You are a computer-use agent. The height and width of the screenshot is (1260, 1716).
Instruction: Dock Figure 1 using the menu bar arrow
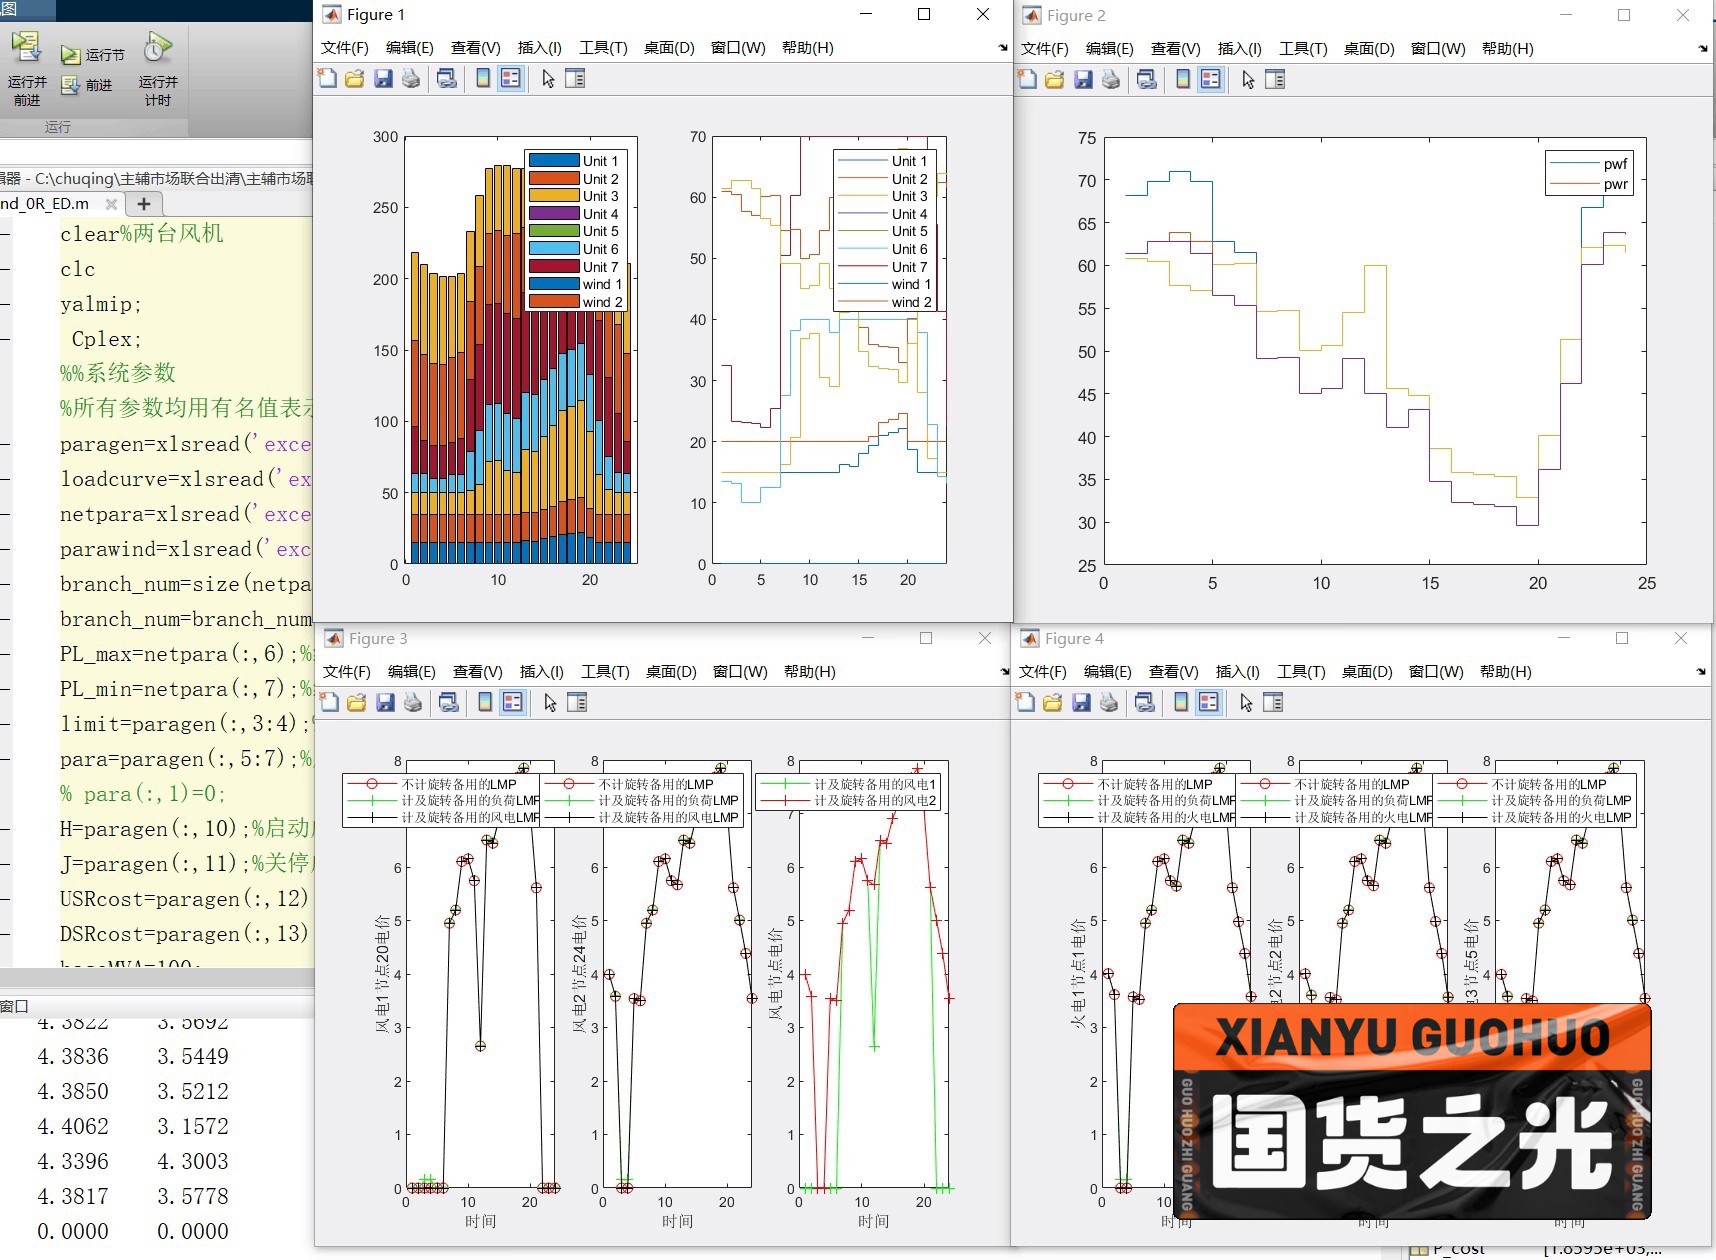coord(1003,47)
